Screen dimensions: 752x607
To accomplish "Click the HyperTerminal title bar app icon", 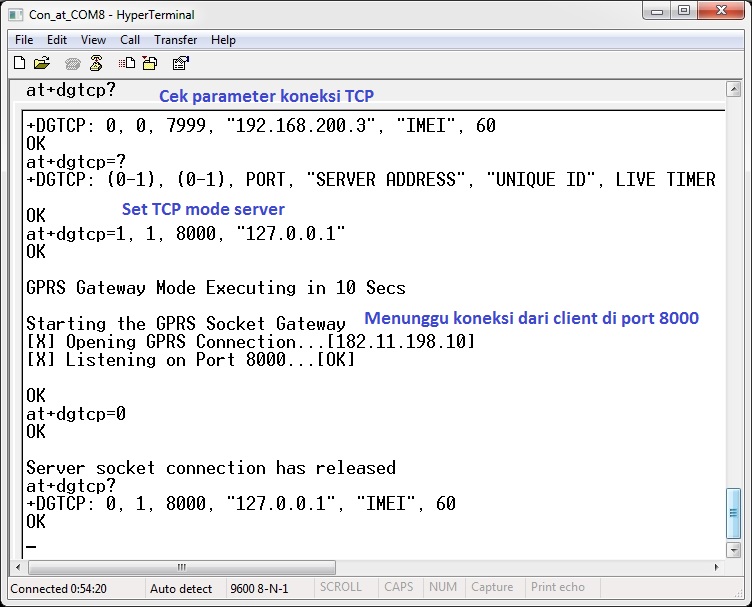I will point(16,15).
